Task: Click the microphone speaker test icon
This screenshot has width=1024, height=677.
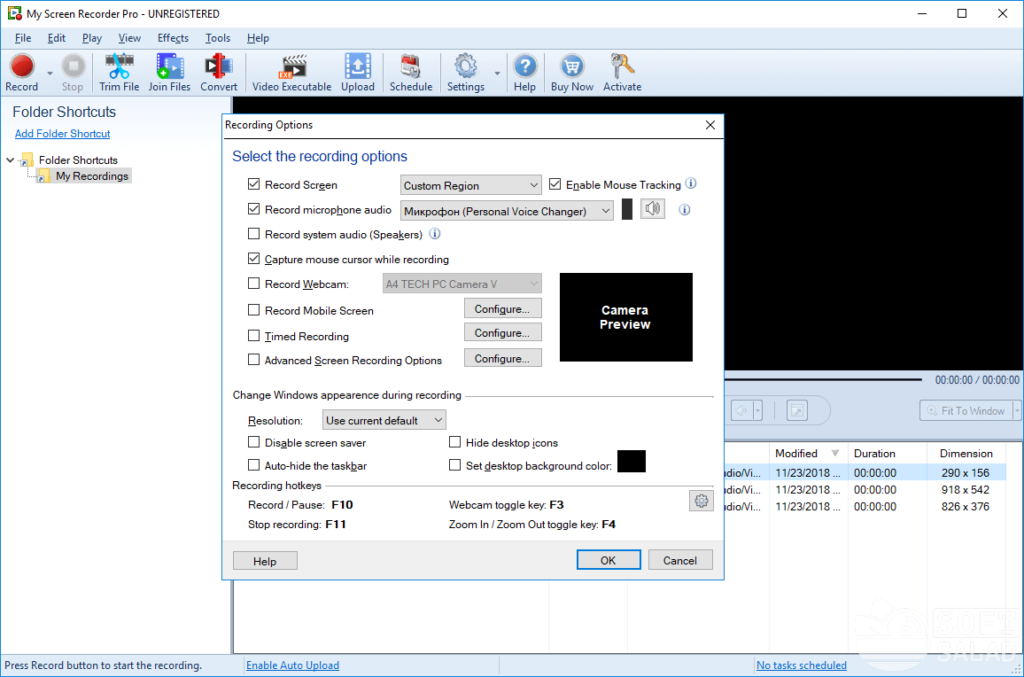Action: (652, 209)
